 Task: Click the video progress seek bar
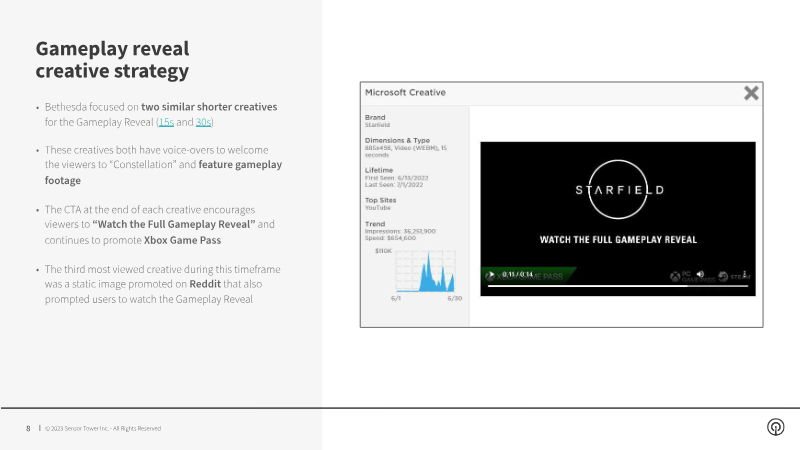pos(617,286)
